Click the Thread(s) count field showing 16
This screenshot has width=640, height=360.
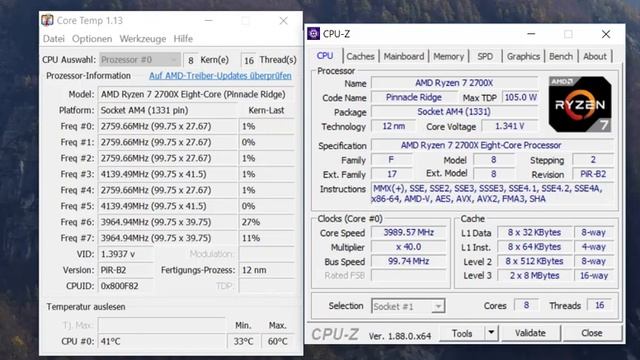pos(249,60)
